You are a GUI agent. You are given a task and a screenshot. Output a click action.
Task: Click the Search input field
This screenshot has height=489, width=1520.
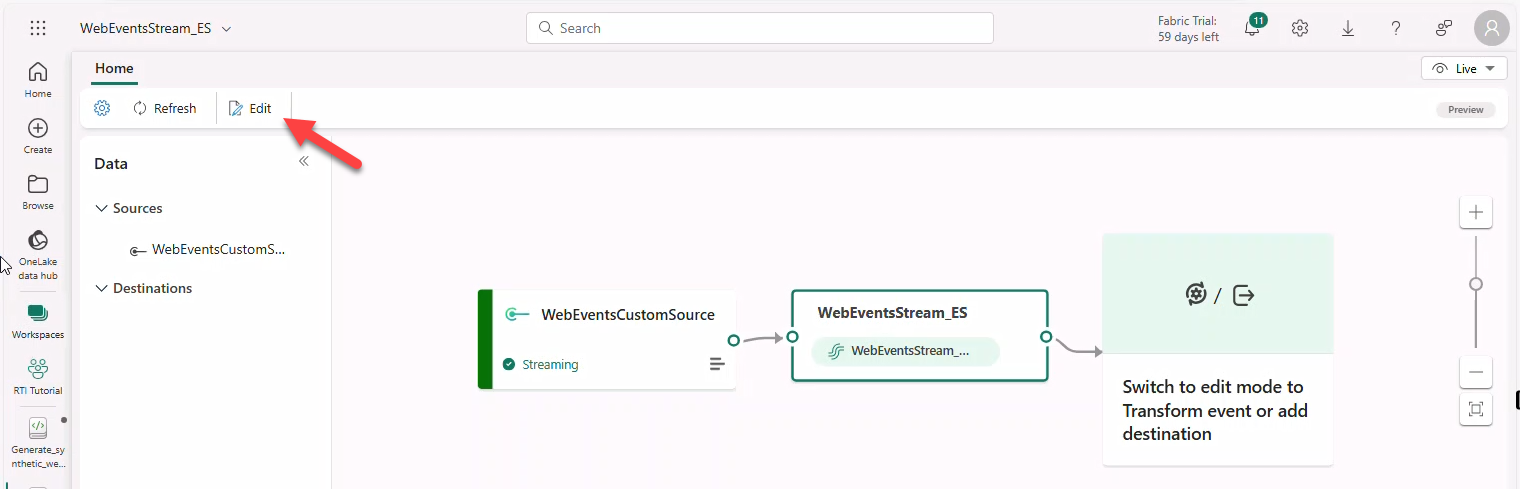coord(760,28)
